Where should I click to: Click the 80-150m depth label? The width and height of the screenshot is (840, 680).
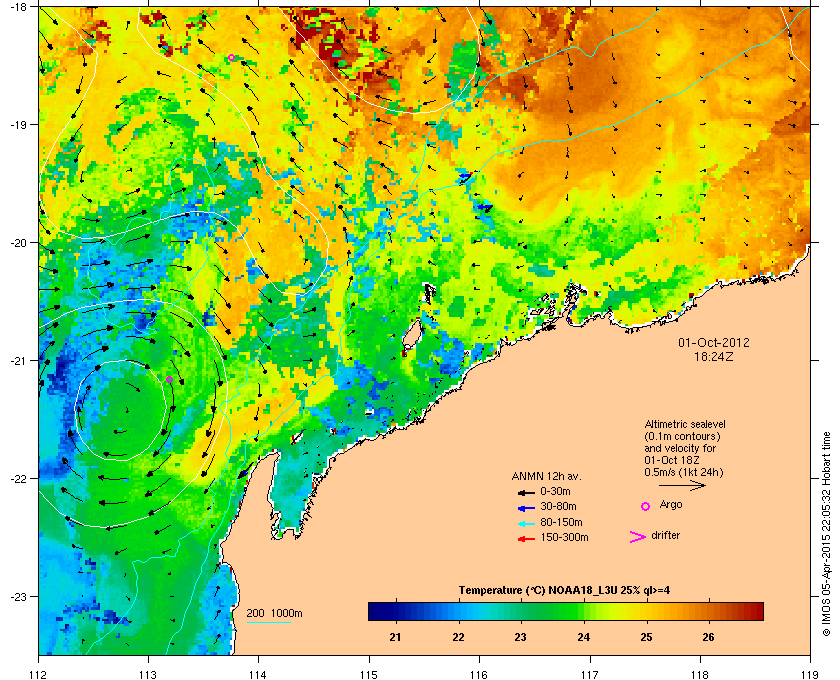561,522
